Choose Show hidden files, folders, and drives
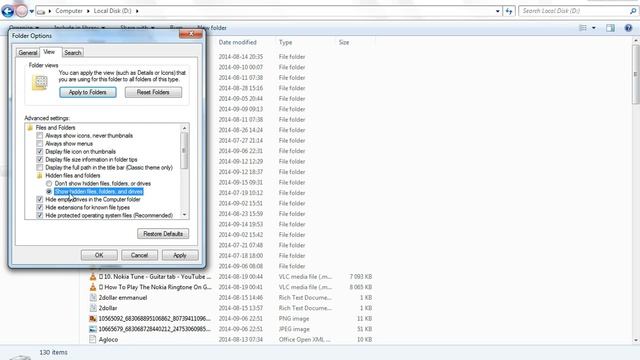The width and height of the screenshot is (640, 360). tap(49, 191)
